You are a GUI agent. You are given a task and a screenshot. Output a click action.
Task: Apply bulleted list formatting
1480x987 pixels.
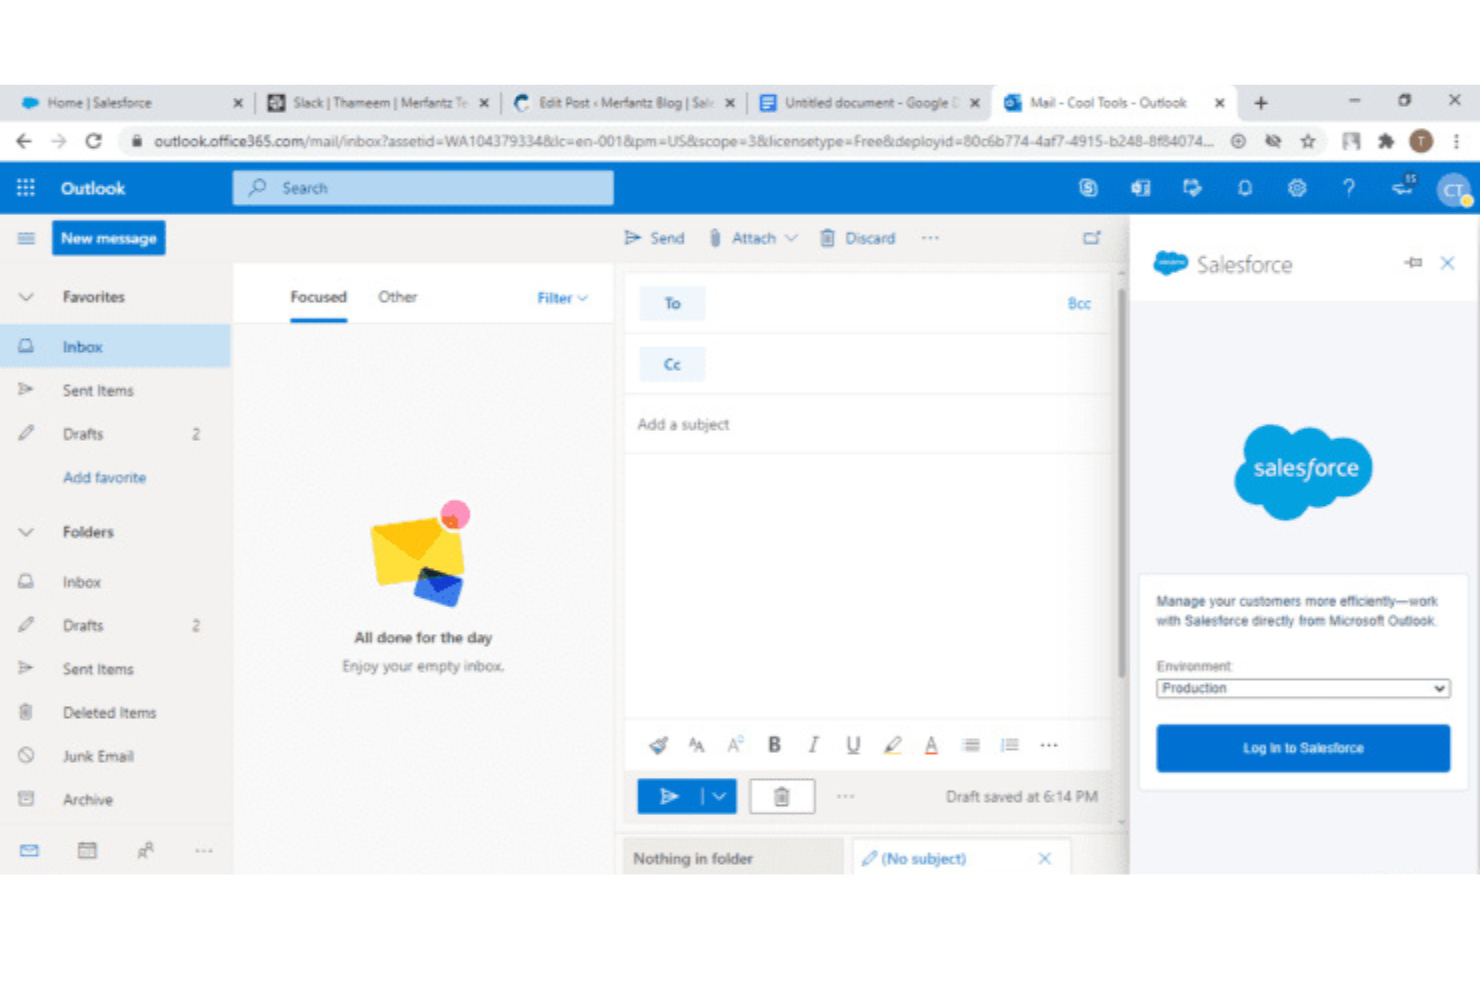[970, 745]
